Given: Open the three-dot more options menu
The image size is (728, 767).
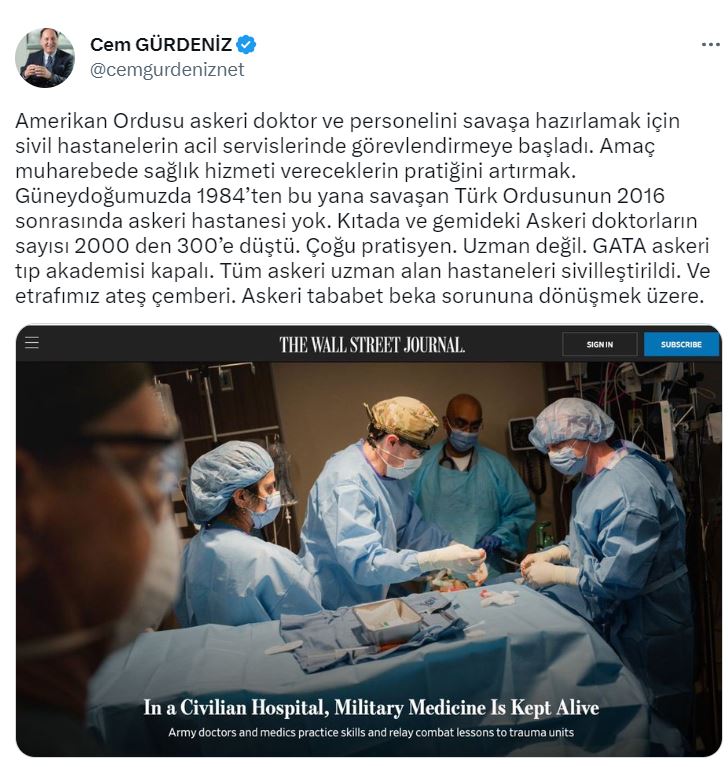Looking at the screenshot, I should 710,45.
